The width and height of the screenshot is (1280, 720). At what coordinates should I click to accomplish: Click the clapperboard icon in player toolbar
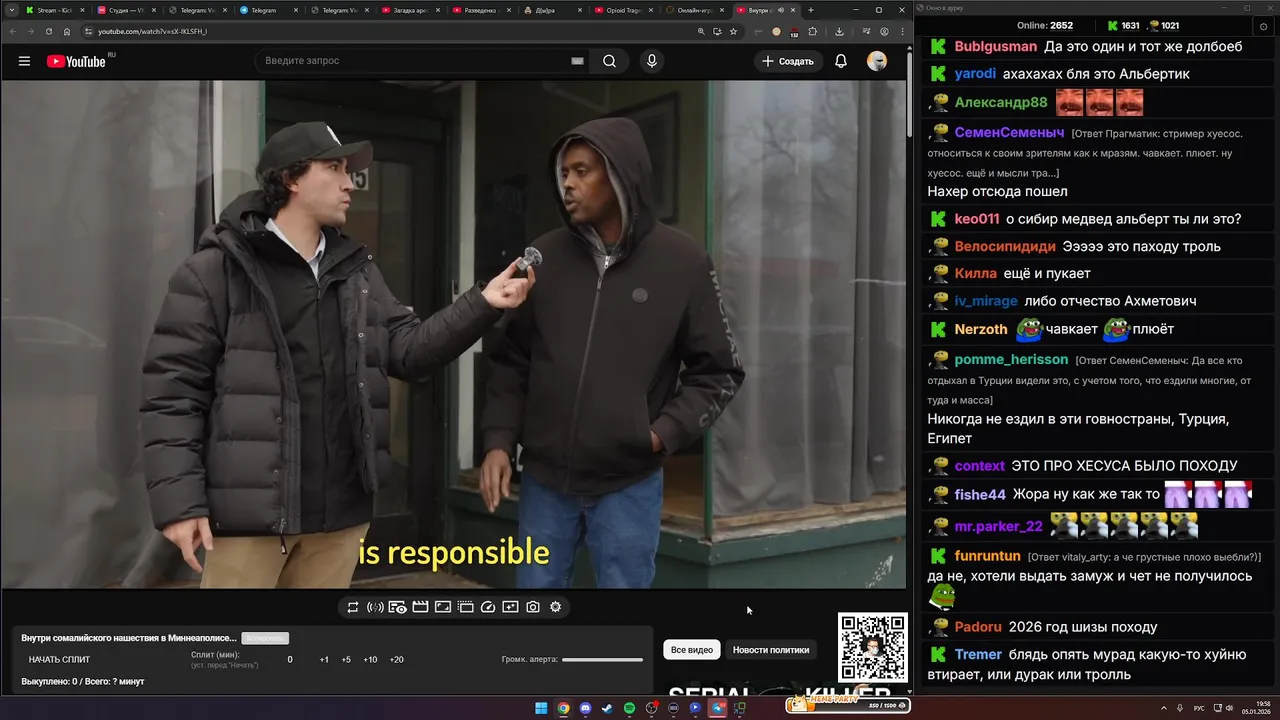[x=420, y=607]
